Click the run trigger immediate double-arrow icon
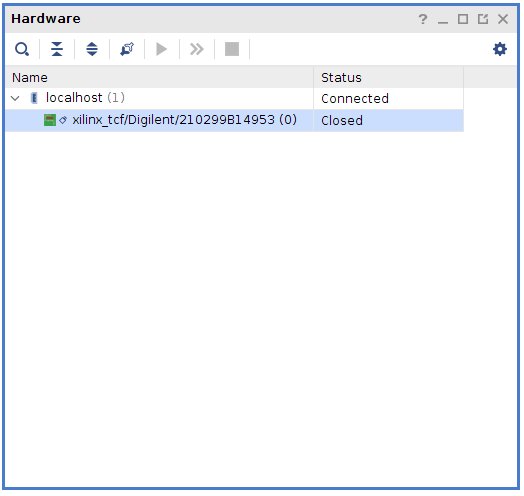Screen dimensions: 524x496 coord(197,49)
